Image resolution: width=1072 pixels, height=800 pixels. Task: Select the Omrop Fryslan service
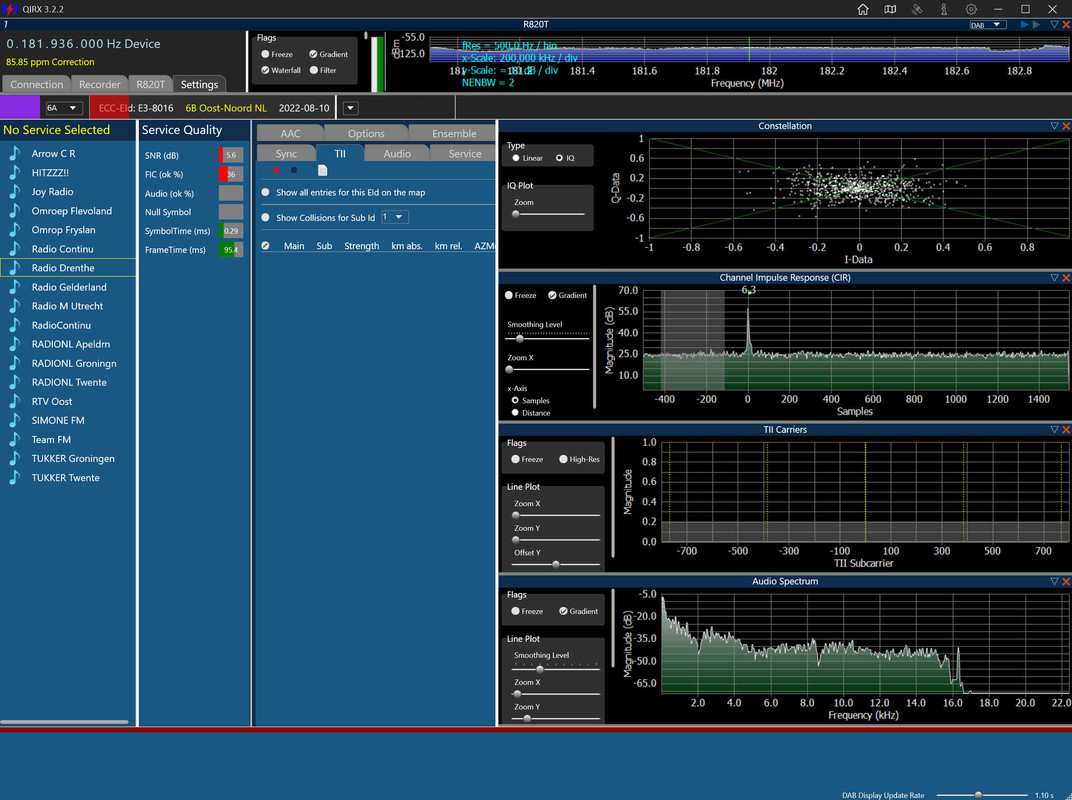click(68, 230)
